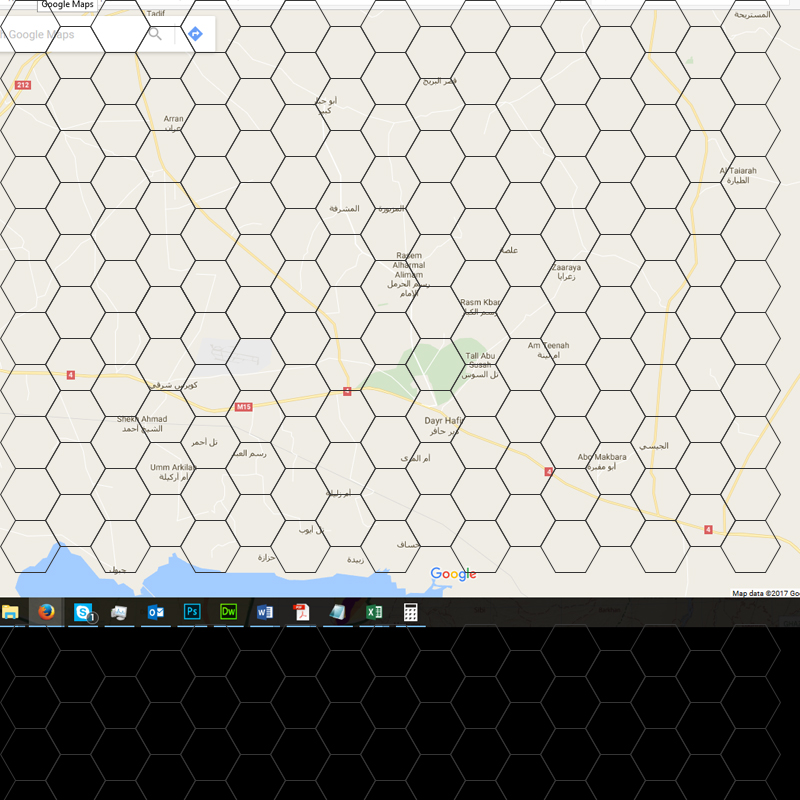The height and width of the screenshot is (800, 800).
Task: Click the Map data ©2017 attribution text
Action: (765, 593)
